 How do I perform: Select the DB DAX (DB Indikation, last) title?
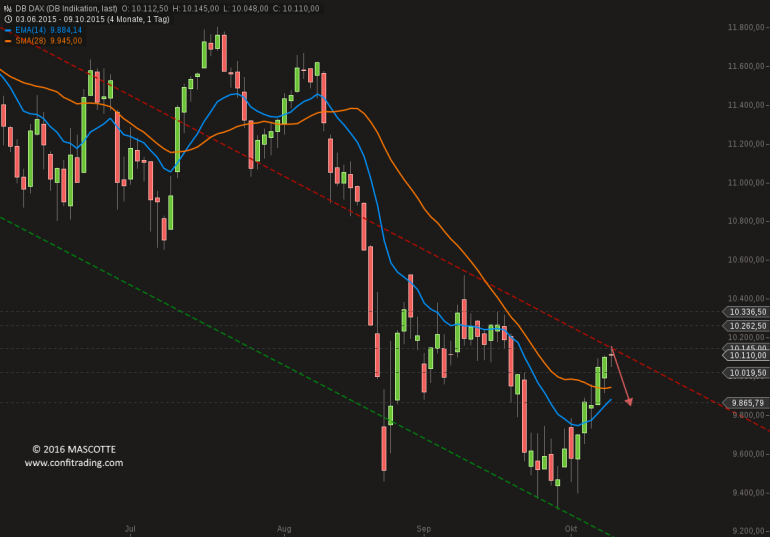[x=66, y=8]
